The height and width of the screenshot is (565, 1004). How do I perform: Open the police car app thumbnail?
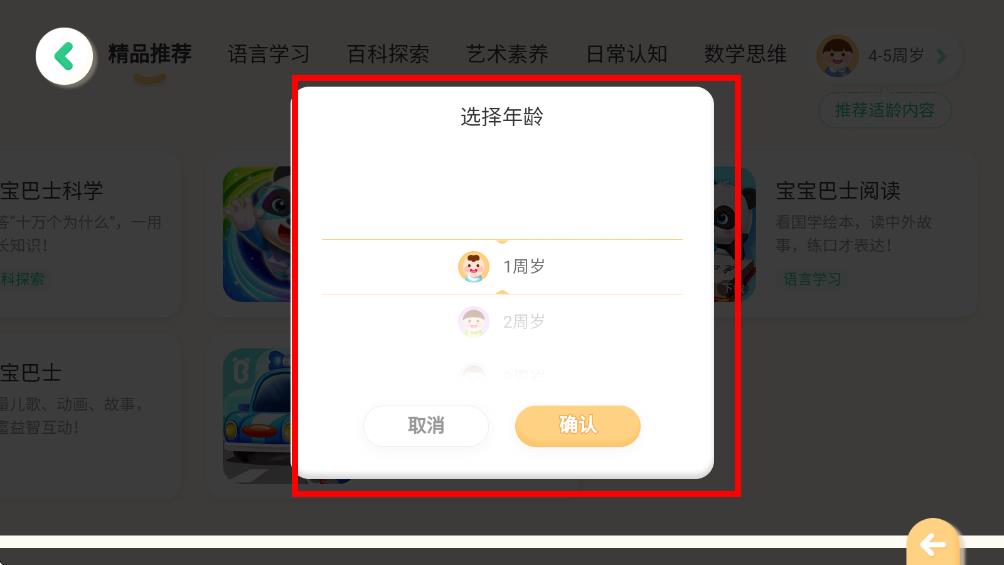[257, 415]
